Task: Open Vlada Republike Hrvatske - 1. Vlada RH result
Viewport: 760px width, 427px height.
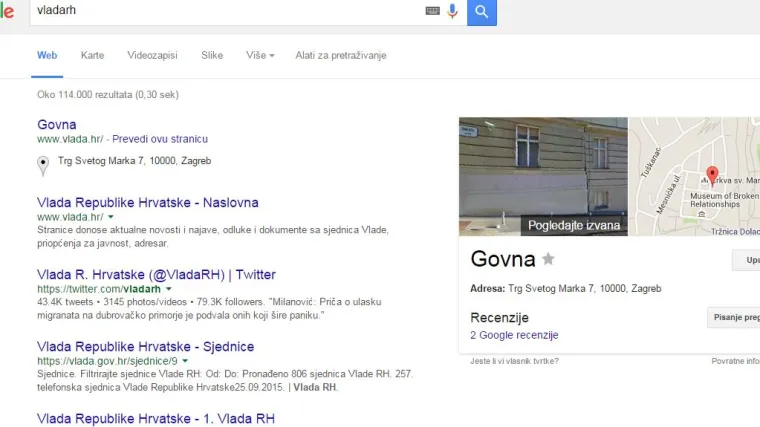Action: click(x=156, y=418)
